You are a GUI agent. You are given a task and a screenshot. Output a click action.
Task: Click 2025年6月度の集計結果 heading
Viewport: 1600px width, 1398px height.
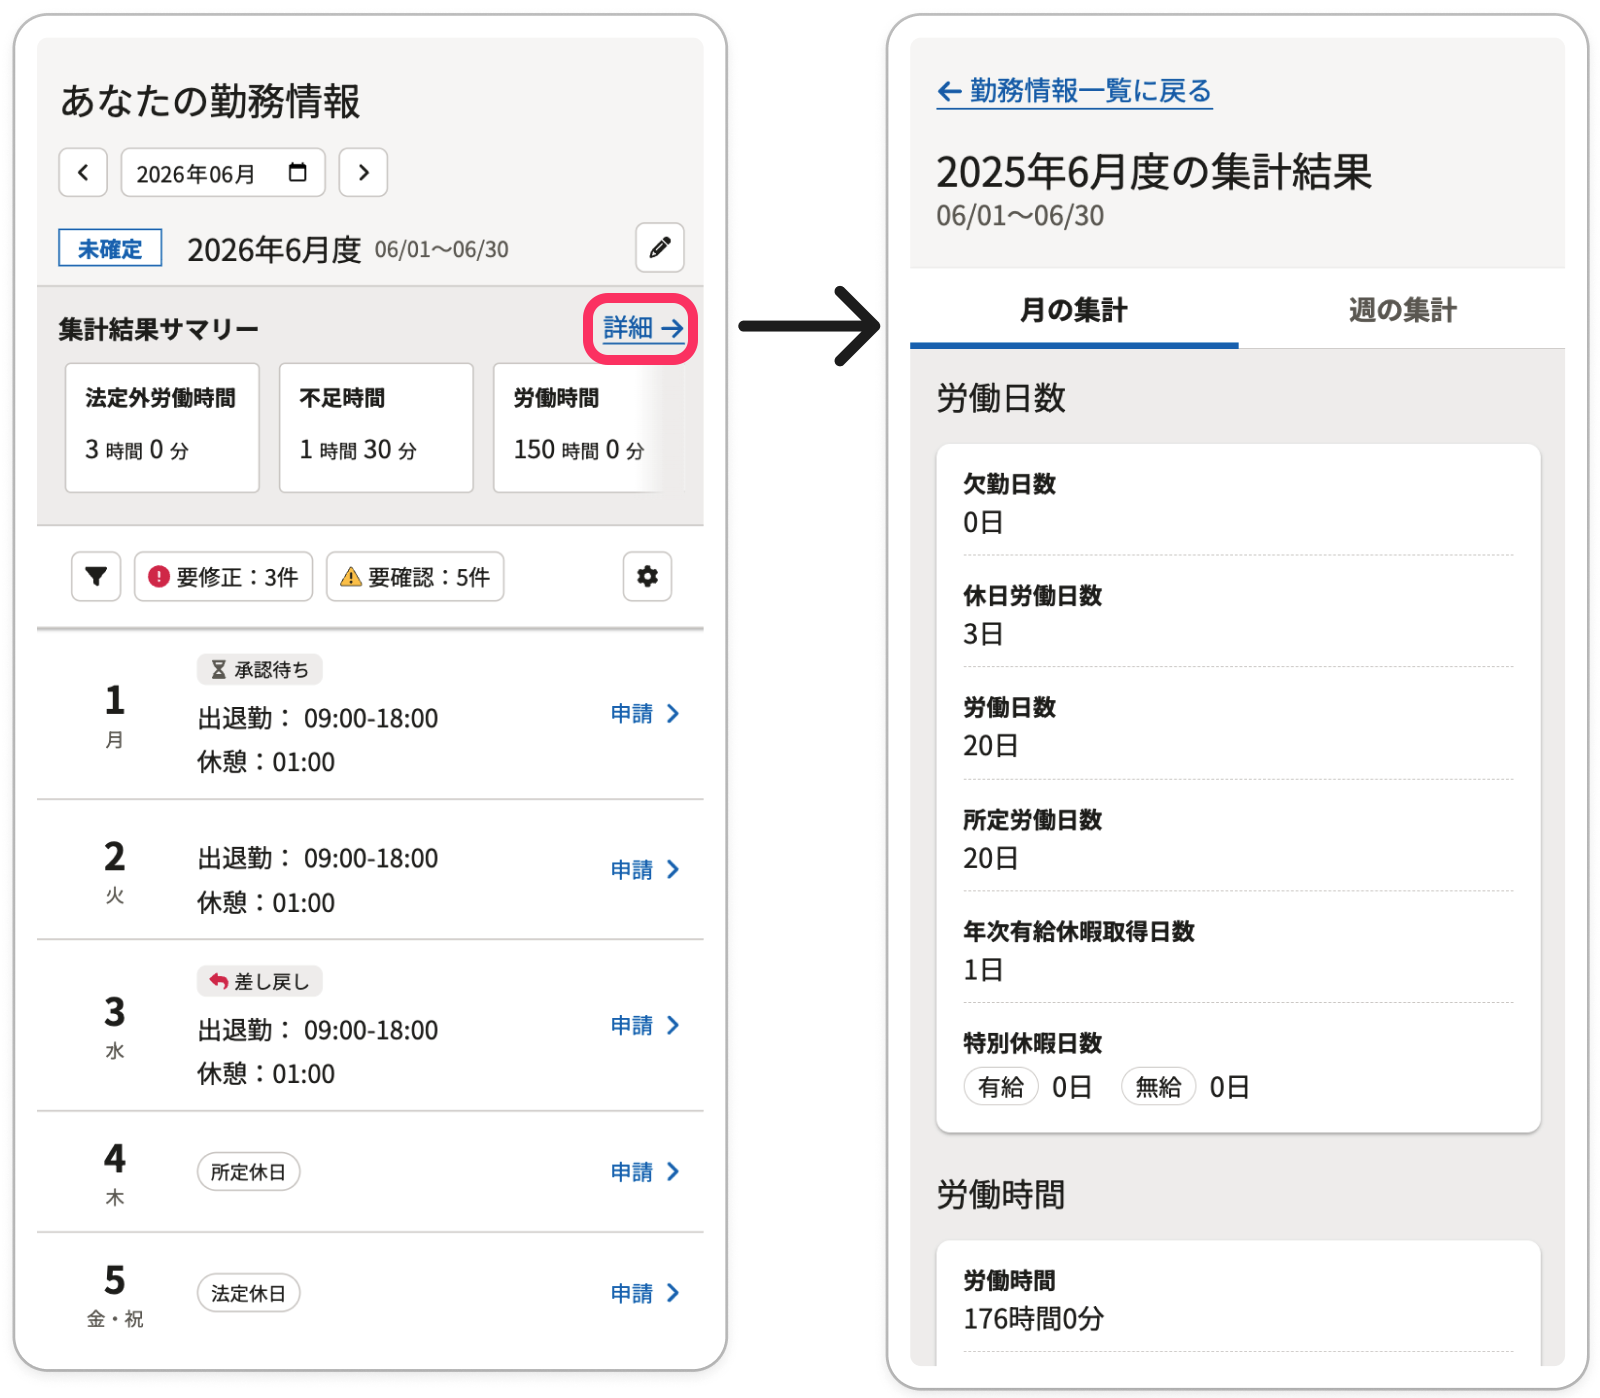click(1154, 172)
